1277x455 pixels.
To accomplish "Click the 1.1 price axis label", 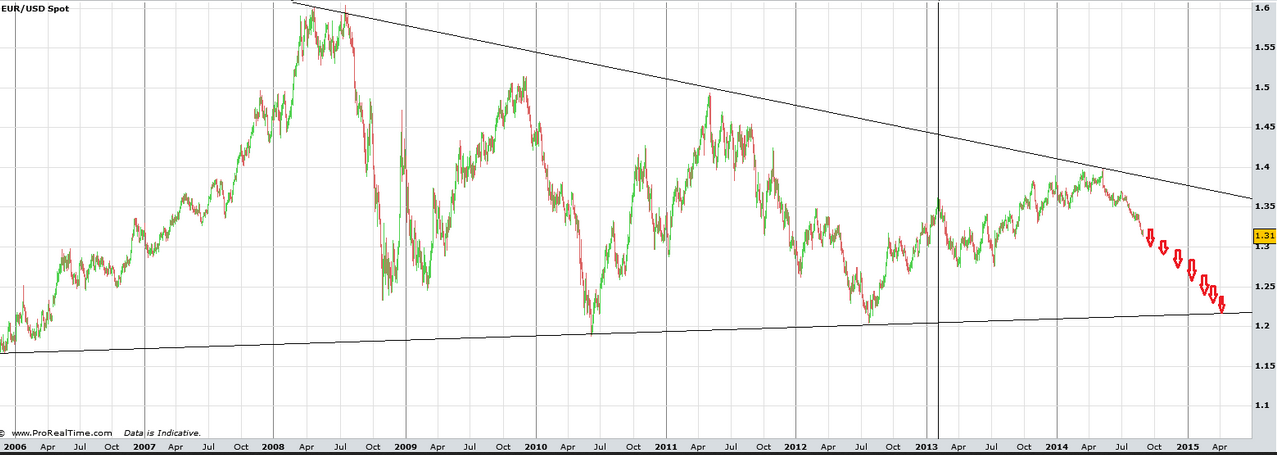I will tap(1262, 405).
